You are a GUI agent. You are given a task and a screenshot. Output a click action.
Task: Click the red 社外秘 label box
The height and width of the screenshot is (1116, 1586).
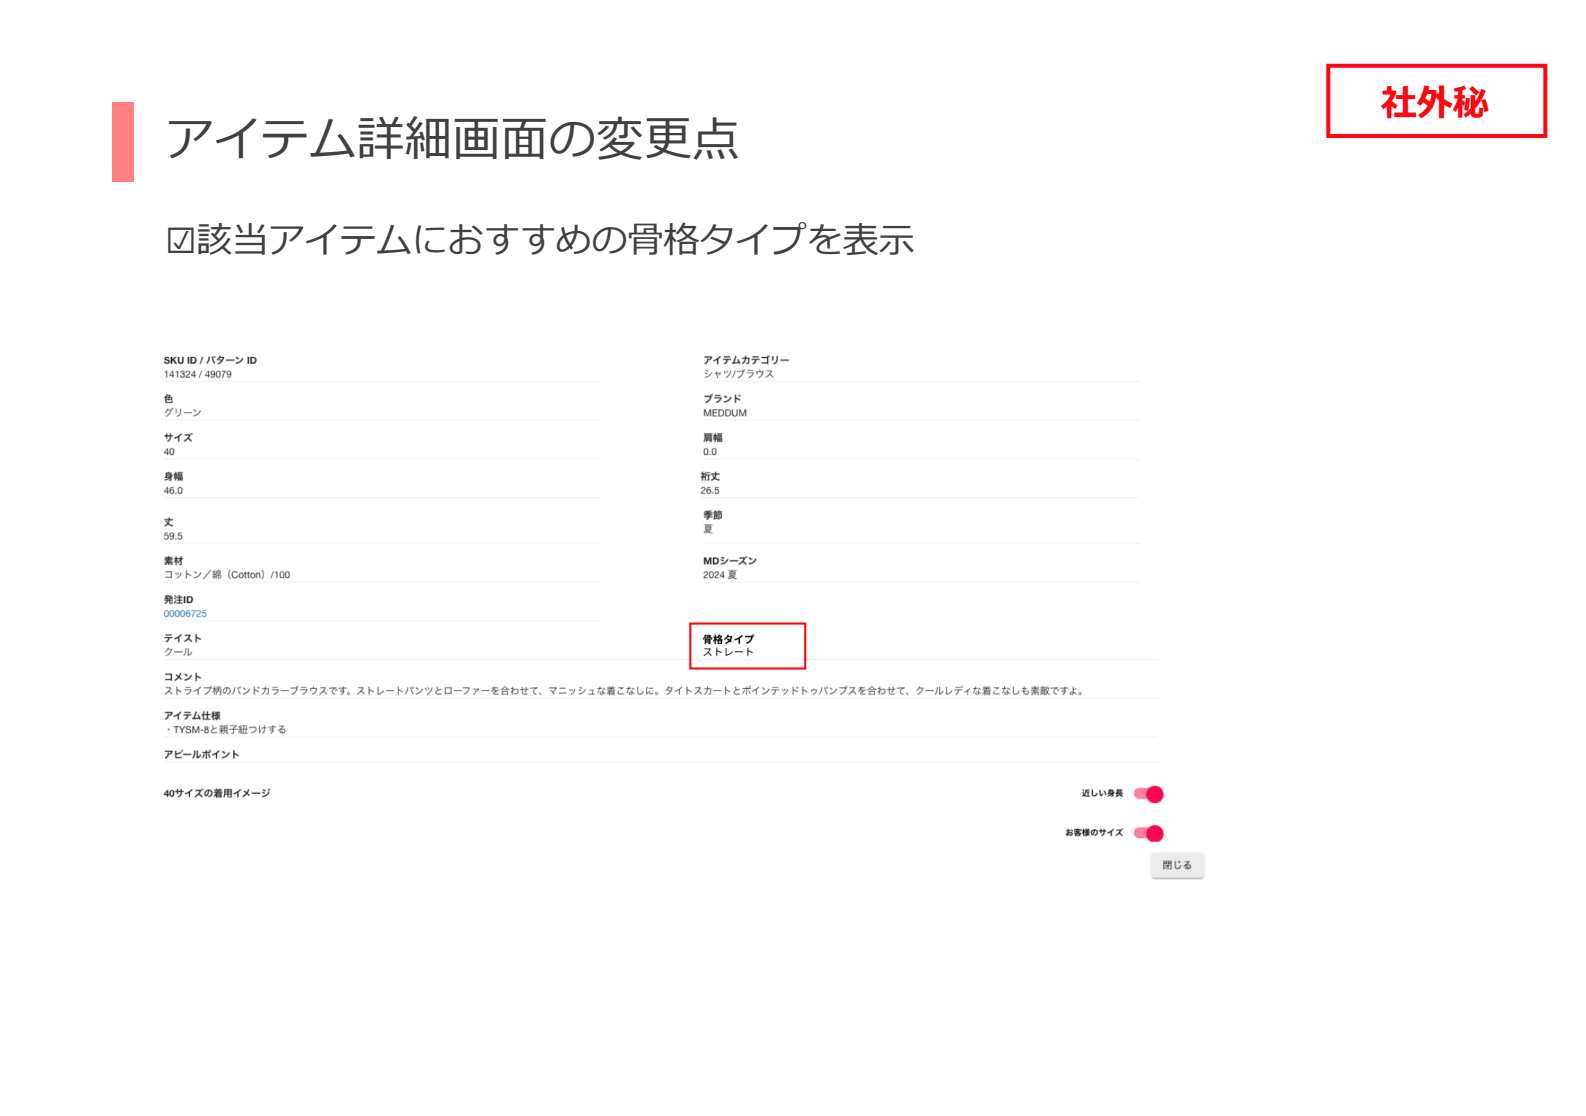tap(1435, 102)
